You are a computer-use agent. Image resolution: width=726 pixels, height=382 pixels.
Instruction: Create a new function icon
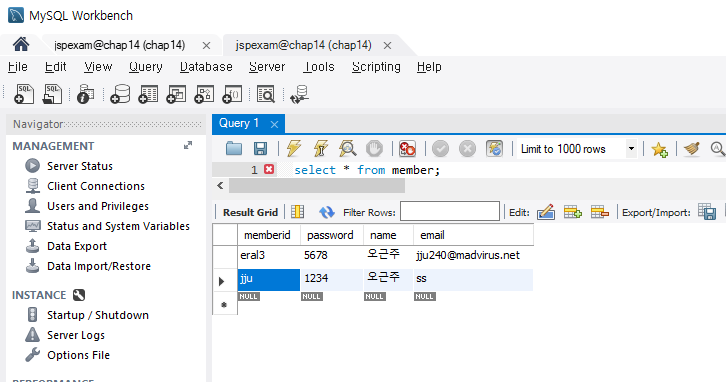(x=232, y=94)
